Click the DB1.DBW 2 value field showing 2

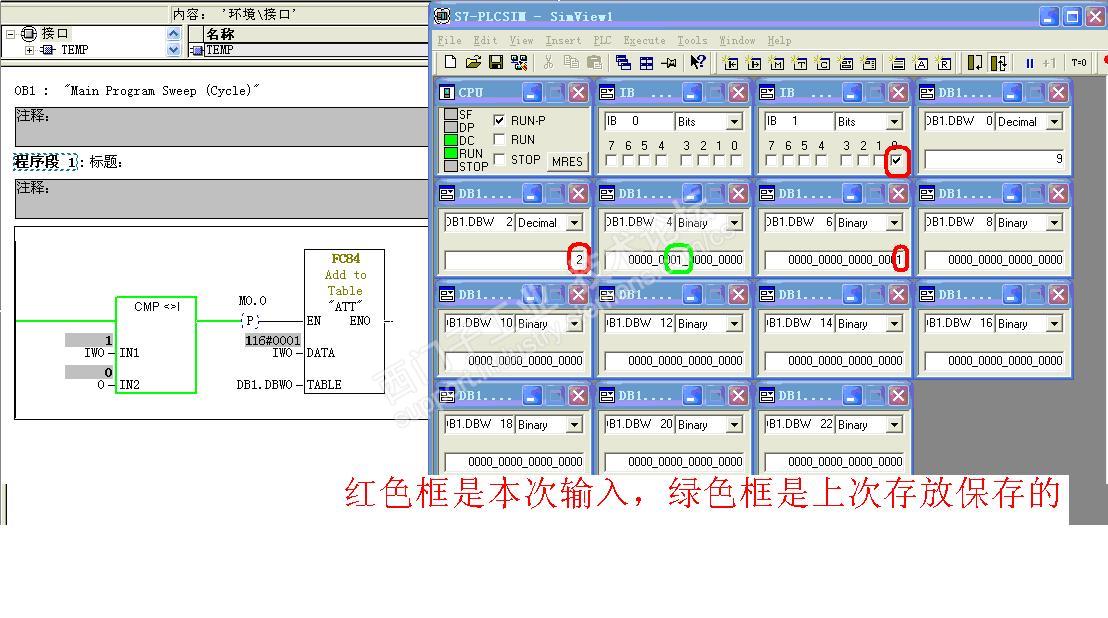(x=514, y=260)
